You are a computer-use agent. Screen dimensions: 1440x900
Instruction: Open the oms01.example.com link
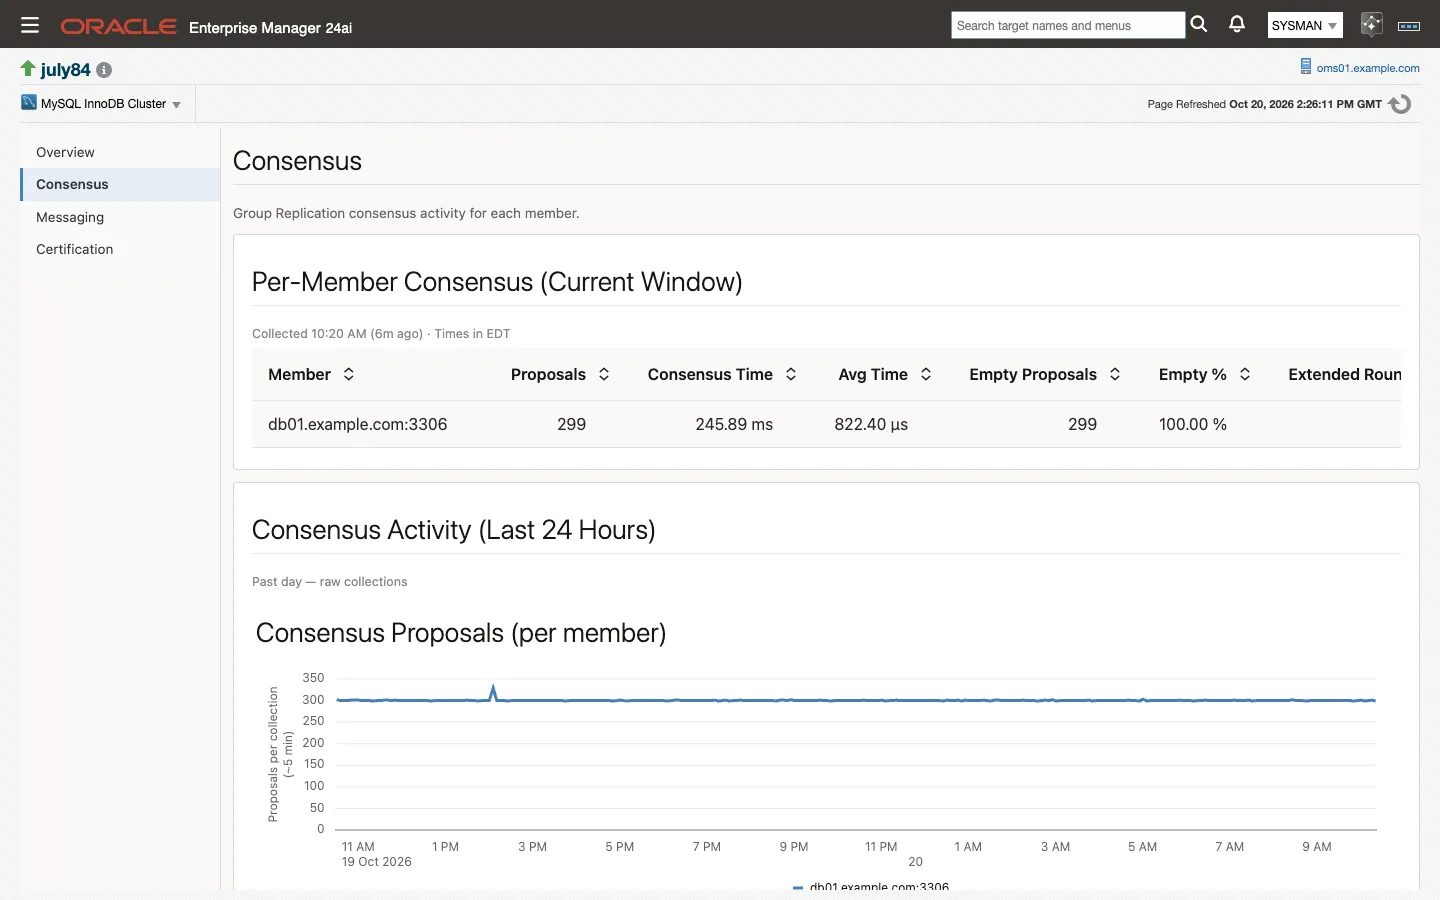tap(1368, 68)
